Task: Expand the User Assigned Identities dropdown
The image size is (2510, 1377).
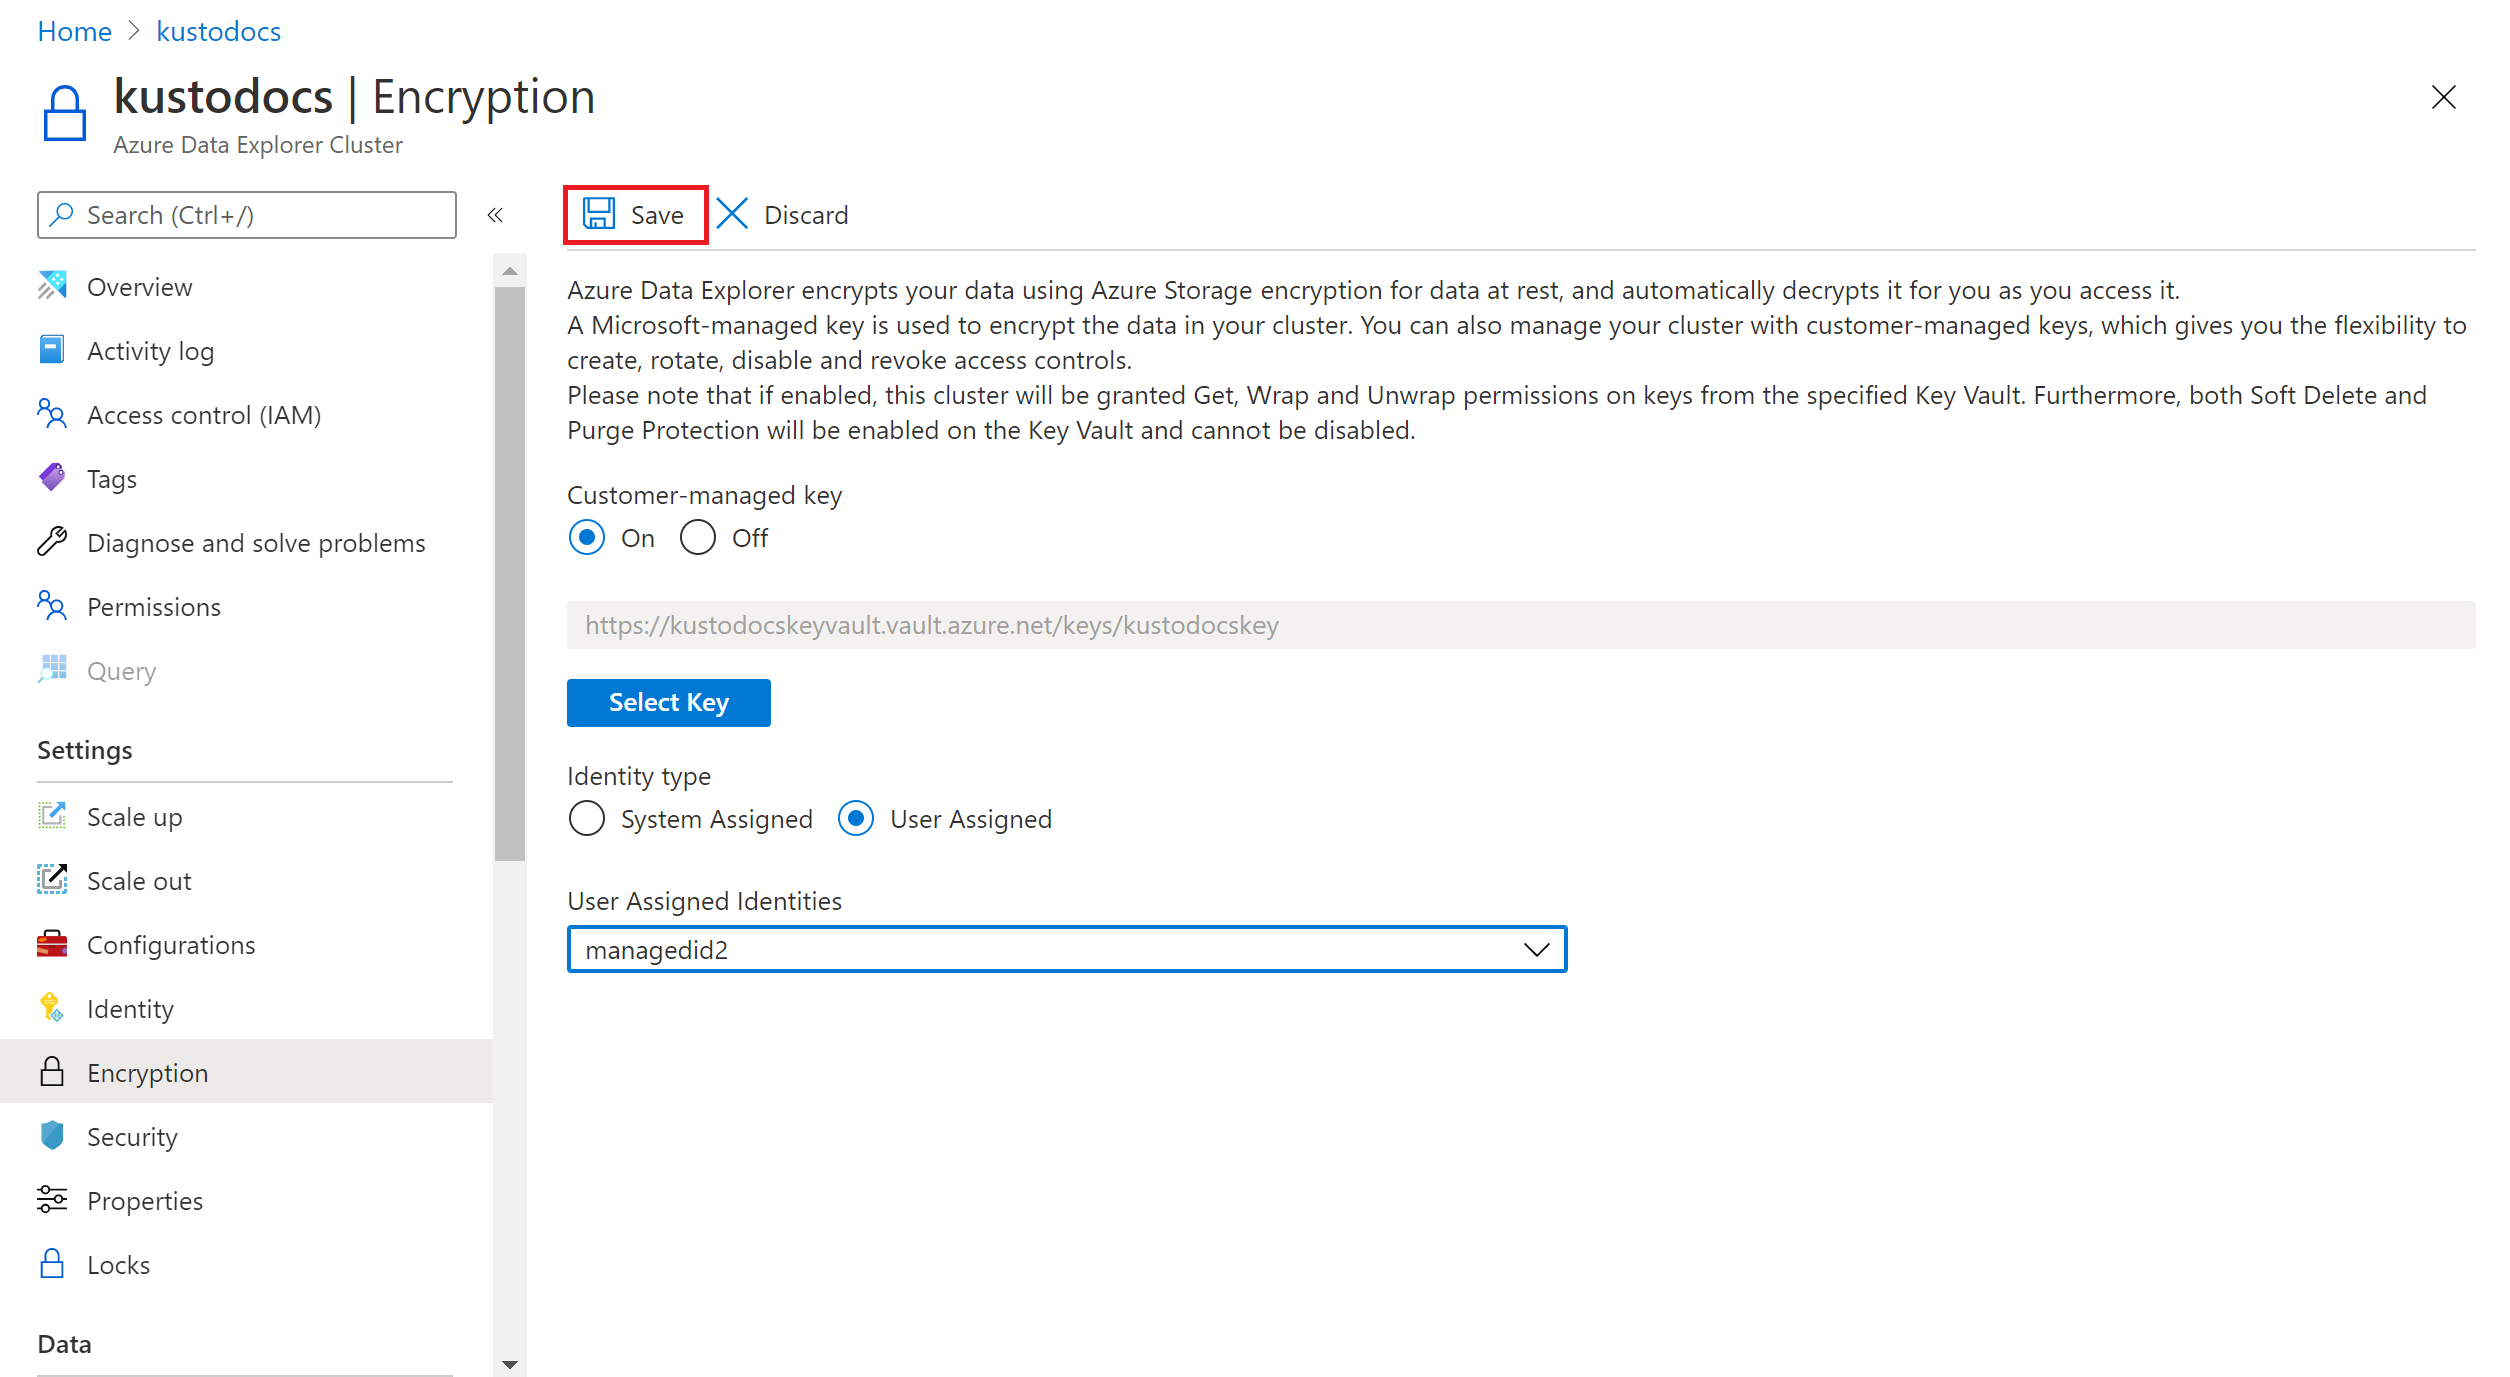Action: tap(1534, 950)
